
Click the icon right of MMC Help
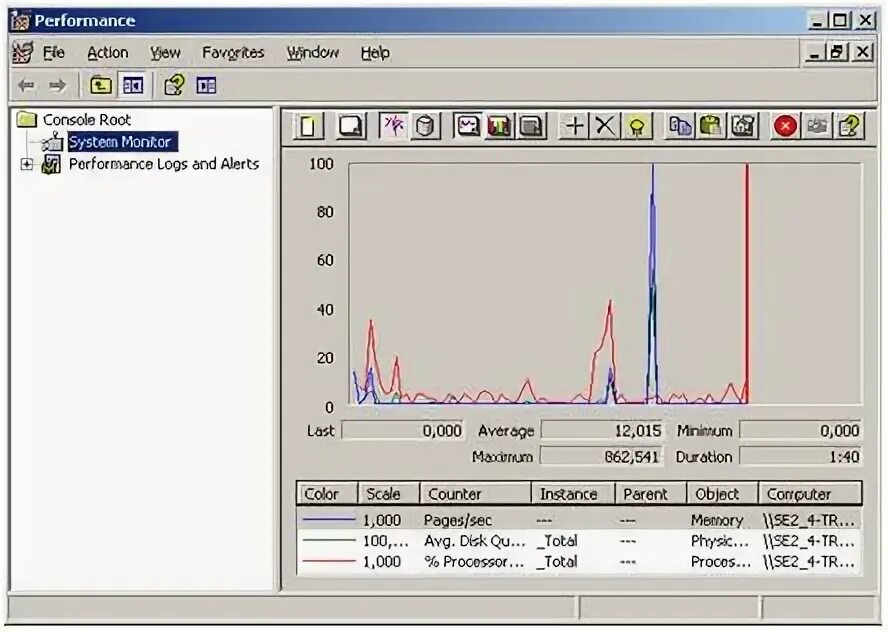[x=206, y=86]
